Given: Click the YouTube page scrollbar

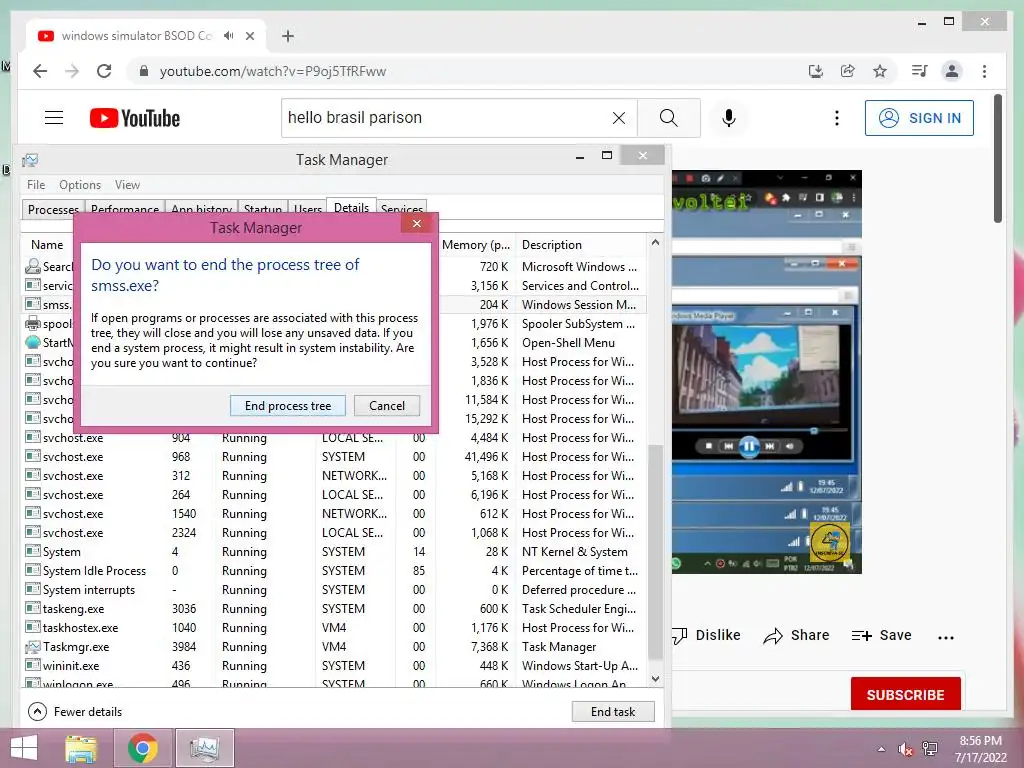Looking at the screenshot, I should pos(997,159).
